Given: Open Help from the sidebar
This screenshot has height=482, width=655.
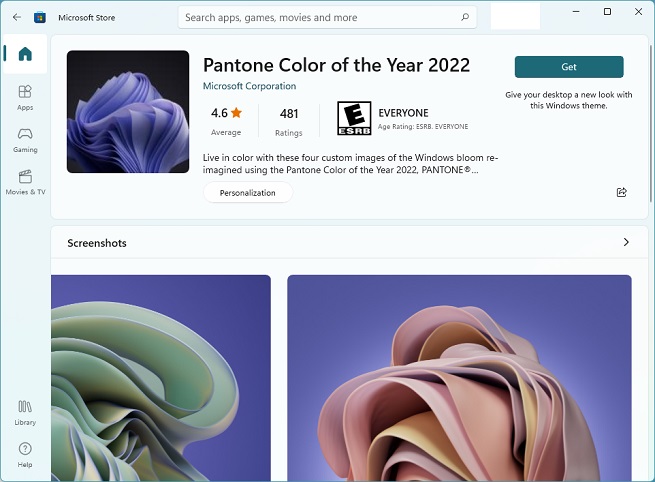Looking at the screenshot, I should coord(25,455).
